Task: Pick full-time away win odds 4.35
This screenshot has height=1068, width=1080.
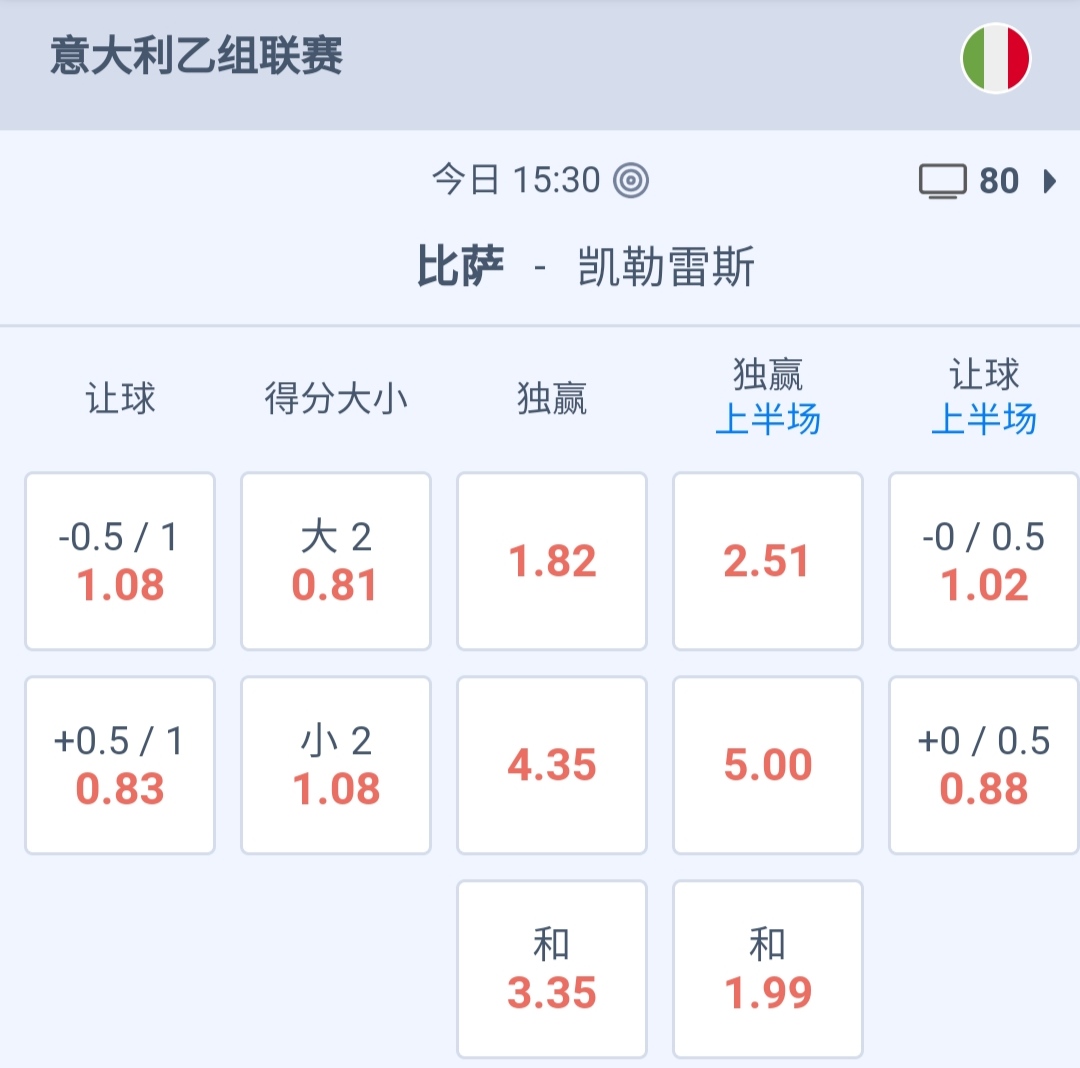Action: [552, 765]
